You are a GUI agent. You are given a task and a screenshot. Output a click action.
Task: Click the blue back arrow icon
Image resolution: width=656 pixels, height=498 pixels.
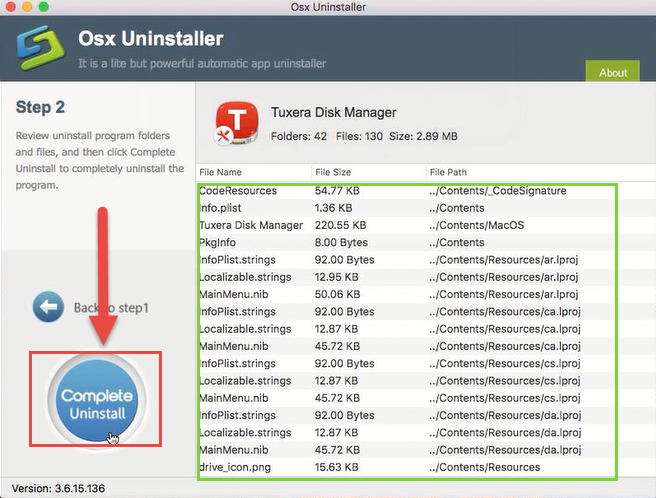click(48, 307)
